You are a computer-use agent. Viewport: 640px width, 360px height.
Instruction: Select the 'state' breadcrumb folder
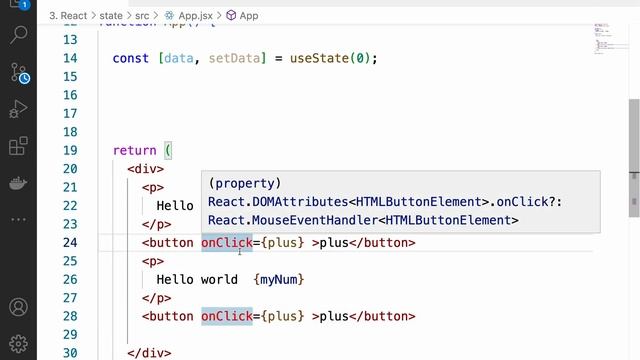tap(111, 16)
